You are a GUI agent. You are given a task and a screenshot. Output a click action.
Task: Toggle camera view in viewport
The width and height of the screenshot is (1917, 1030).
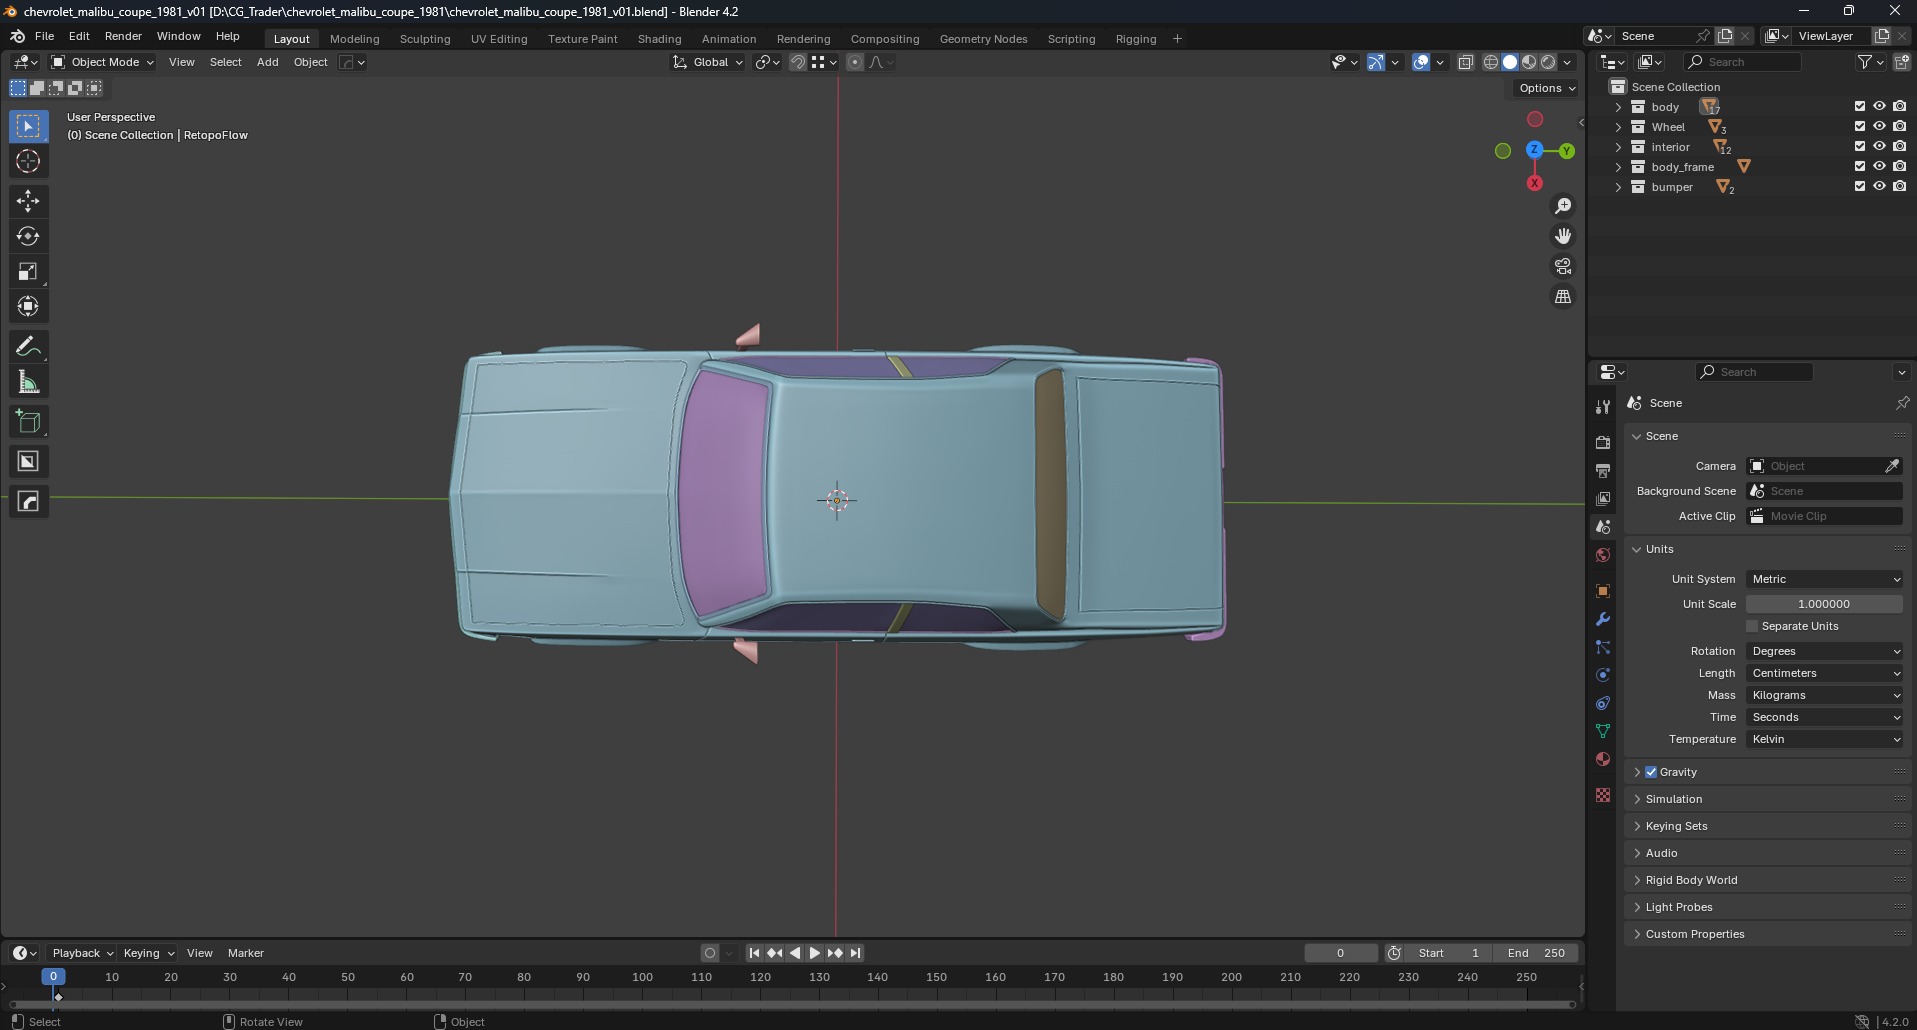click(1562, 266)
